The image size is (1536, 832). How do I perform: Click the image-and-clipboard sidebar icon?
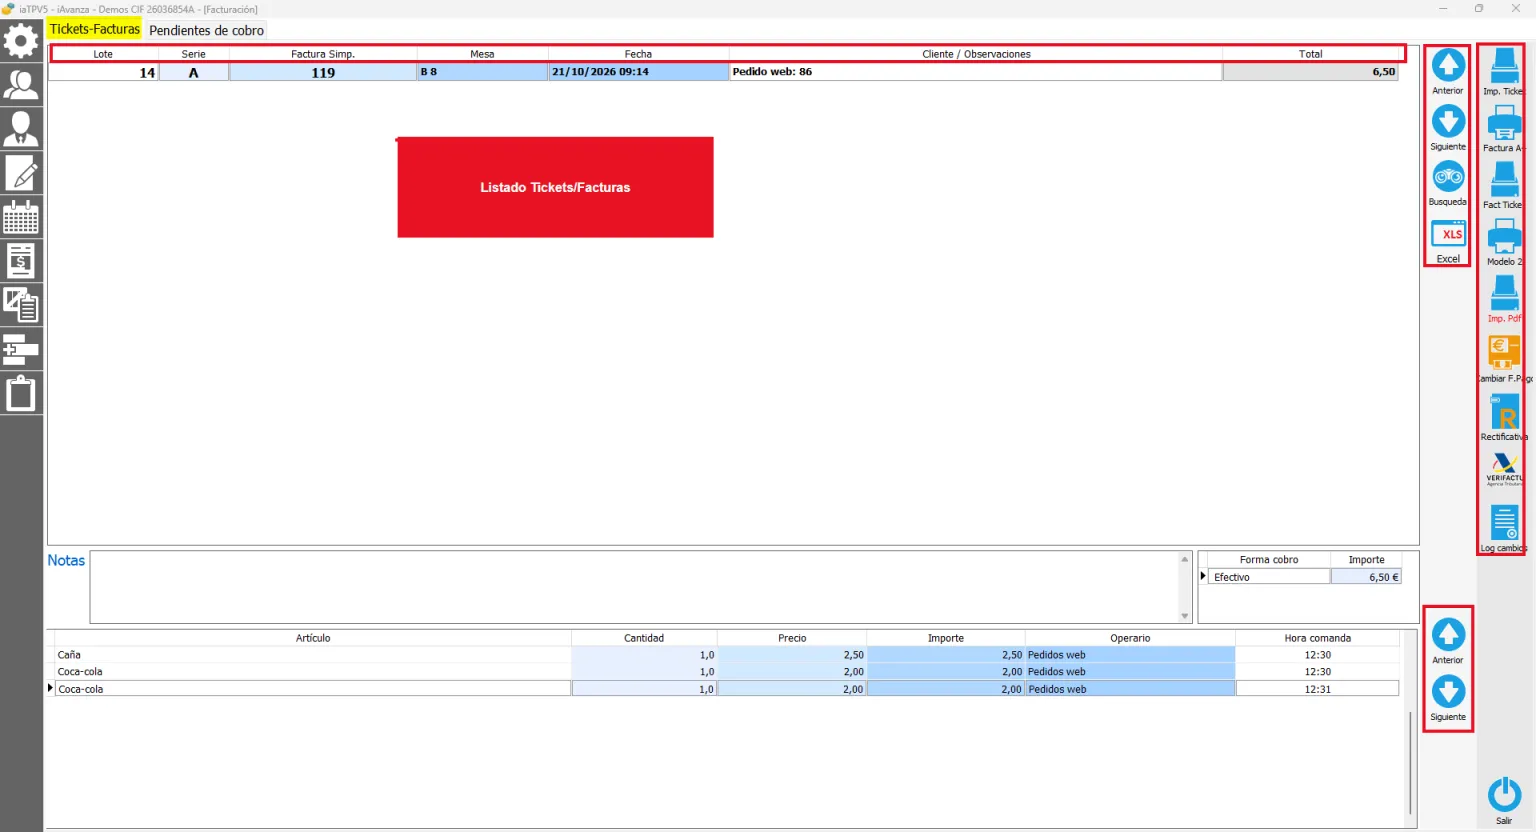21,305
